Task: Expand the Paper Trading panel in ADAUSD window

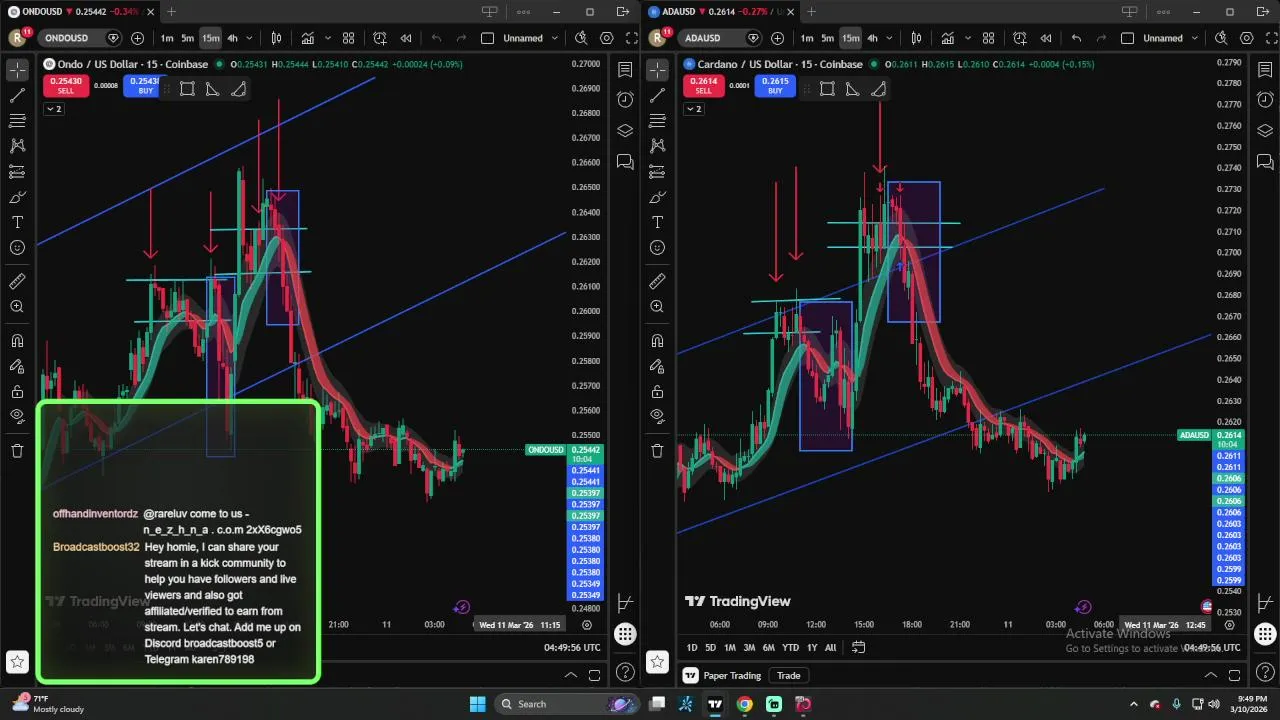Action: pos(1211,675)
